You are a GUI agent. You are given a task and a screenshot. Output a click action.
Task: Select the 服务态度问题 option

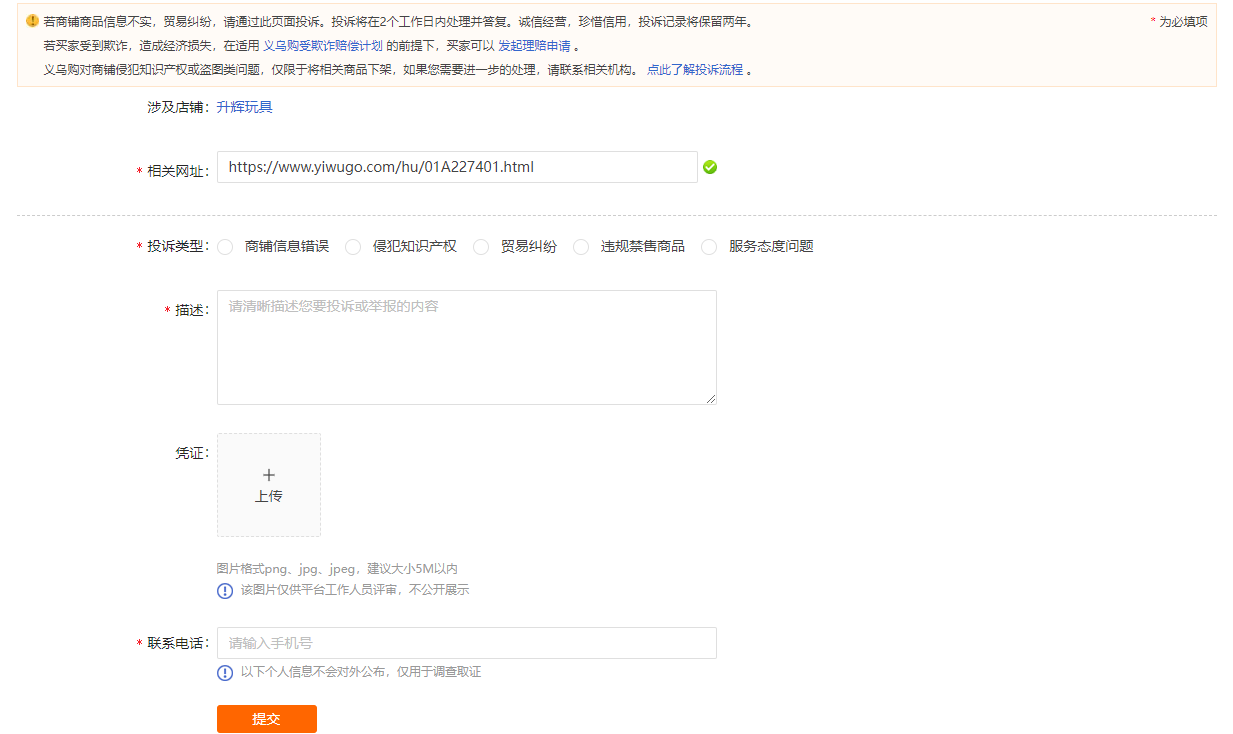point(709,247)
